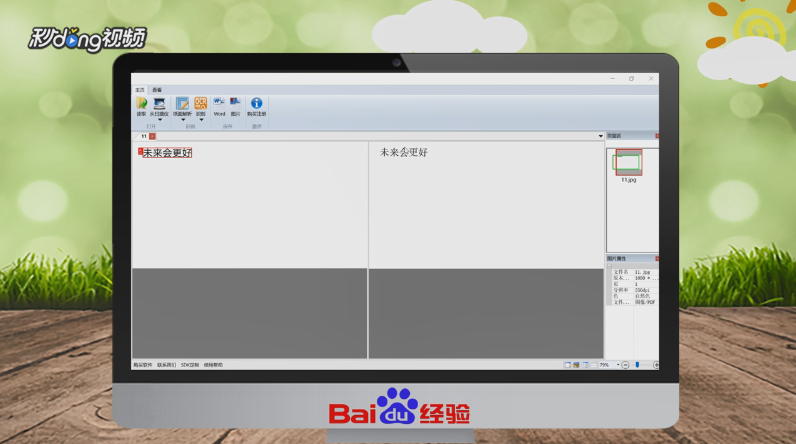Click the zoom in plus button
This screenshot has width=796, height=444.
656,365
